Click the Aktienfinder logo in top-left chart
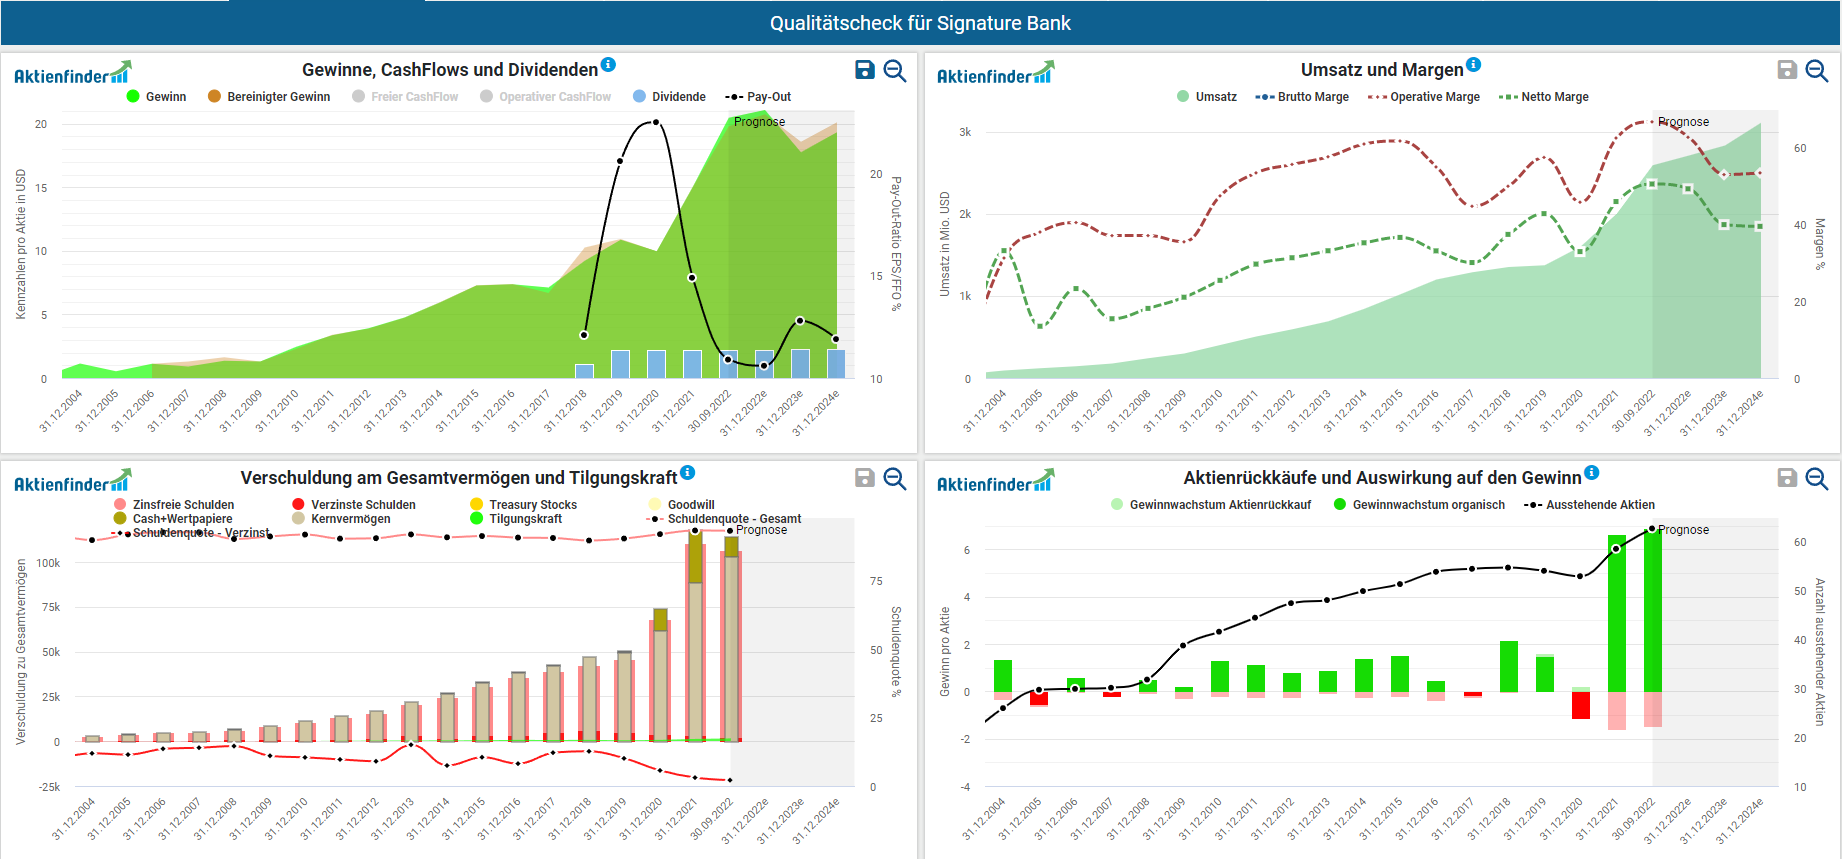The height and width of the screenshot is (859, 1842). [x=72, y=74]
